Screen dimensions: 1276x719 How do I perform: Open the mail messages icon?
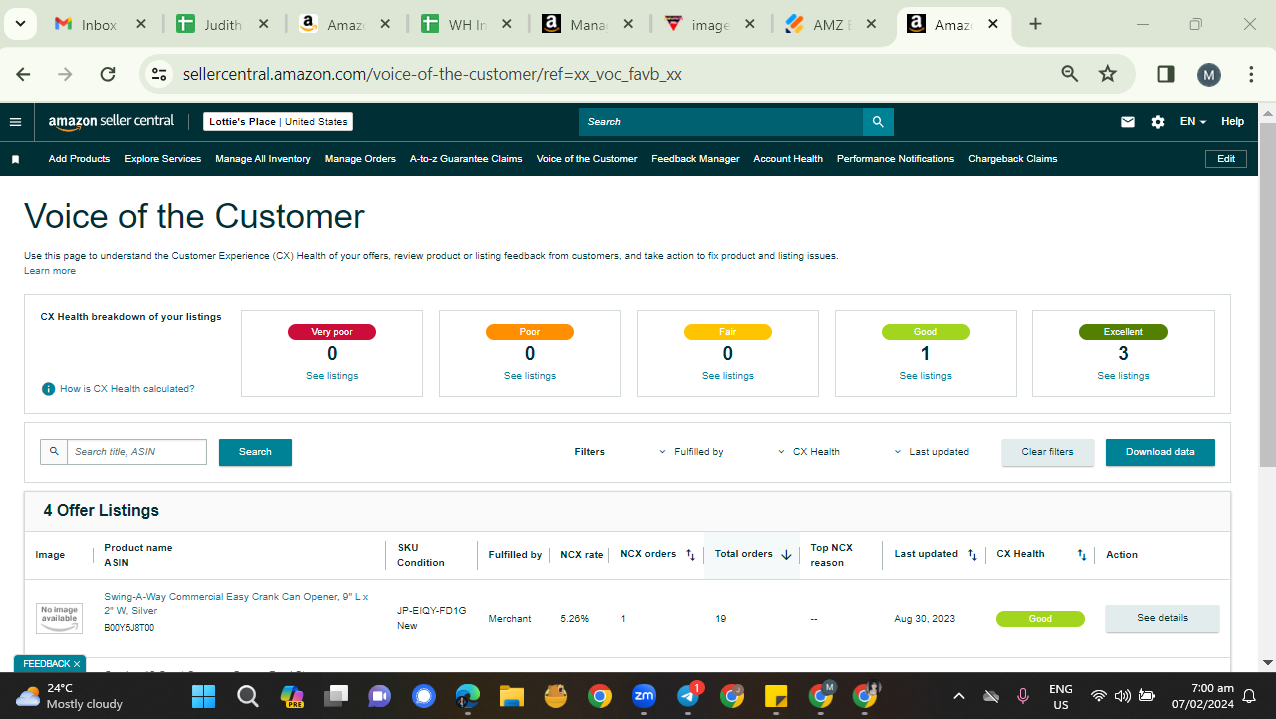coord(1128,122)
